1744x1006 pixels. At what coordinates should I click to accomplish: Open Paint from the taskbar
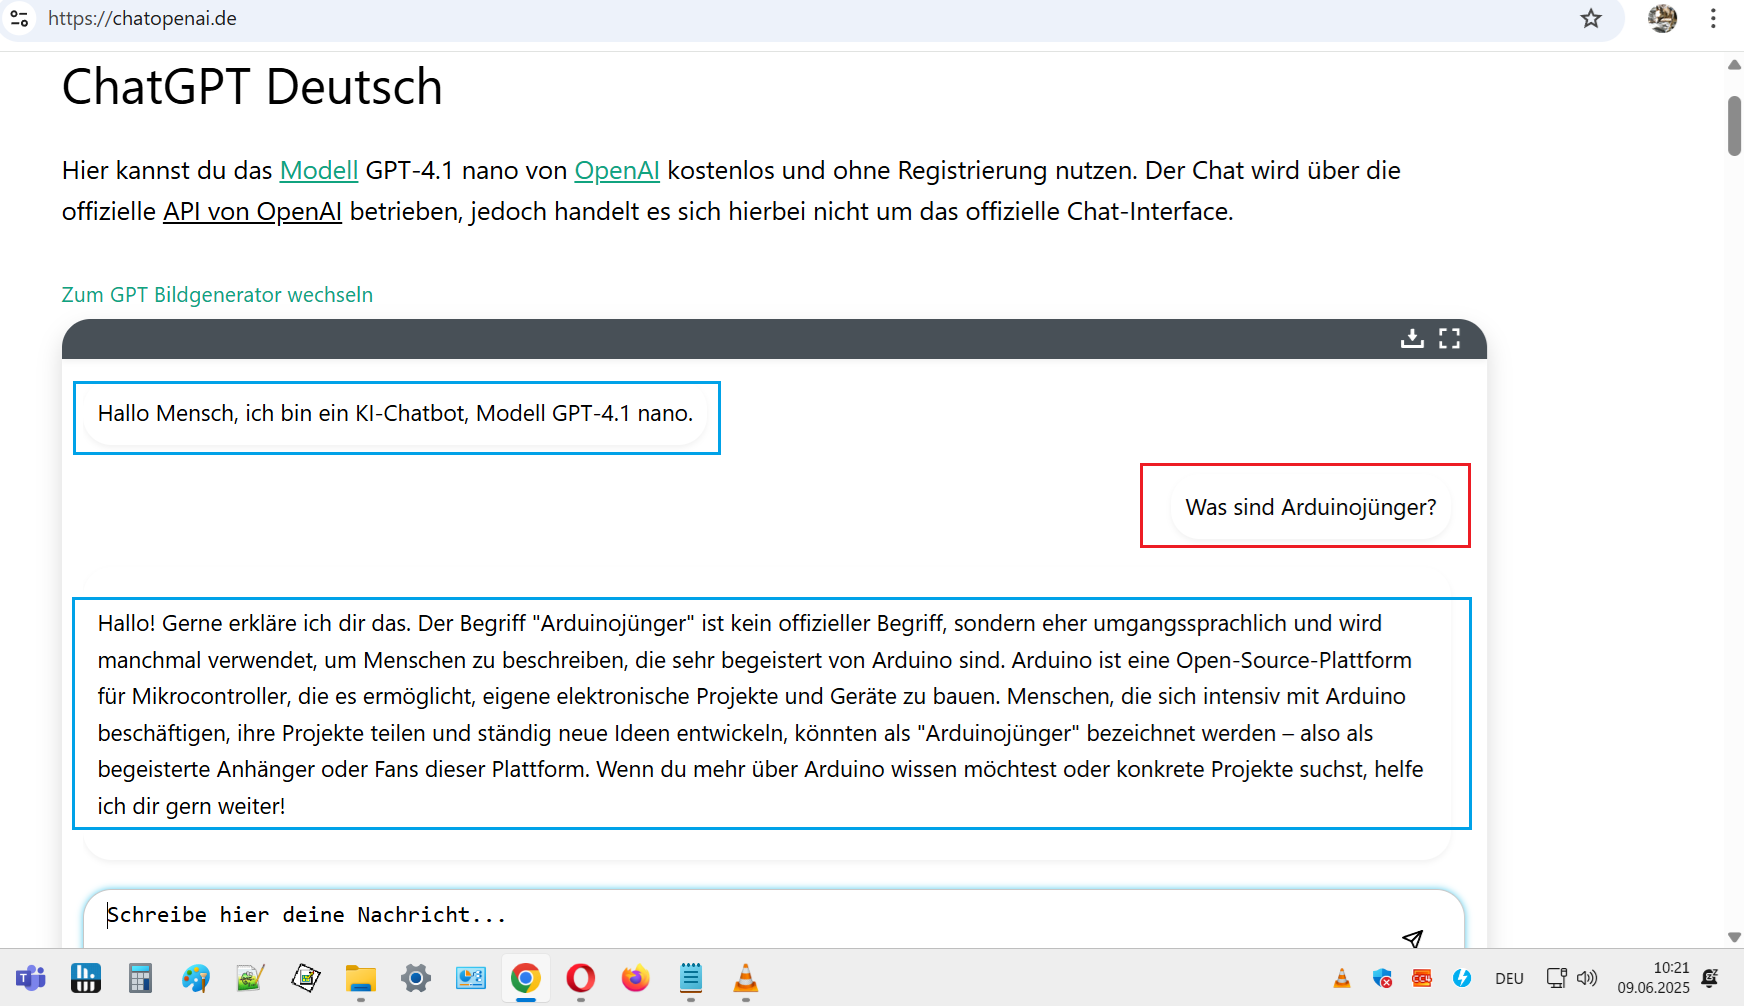(x=196, y=978)
